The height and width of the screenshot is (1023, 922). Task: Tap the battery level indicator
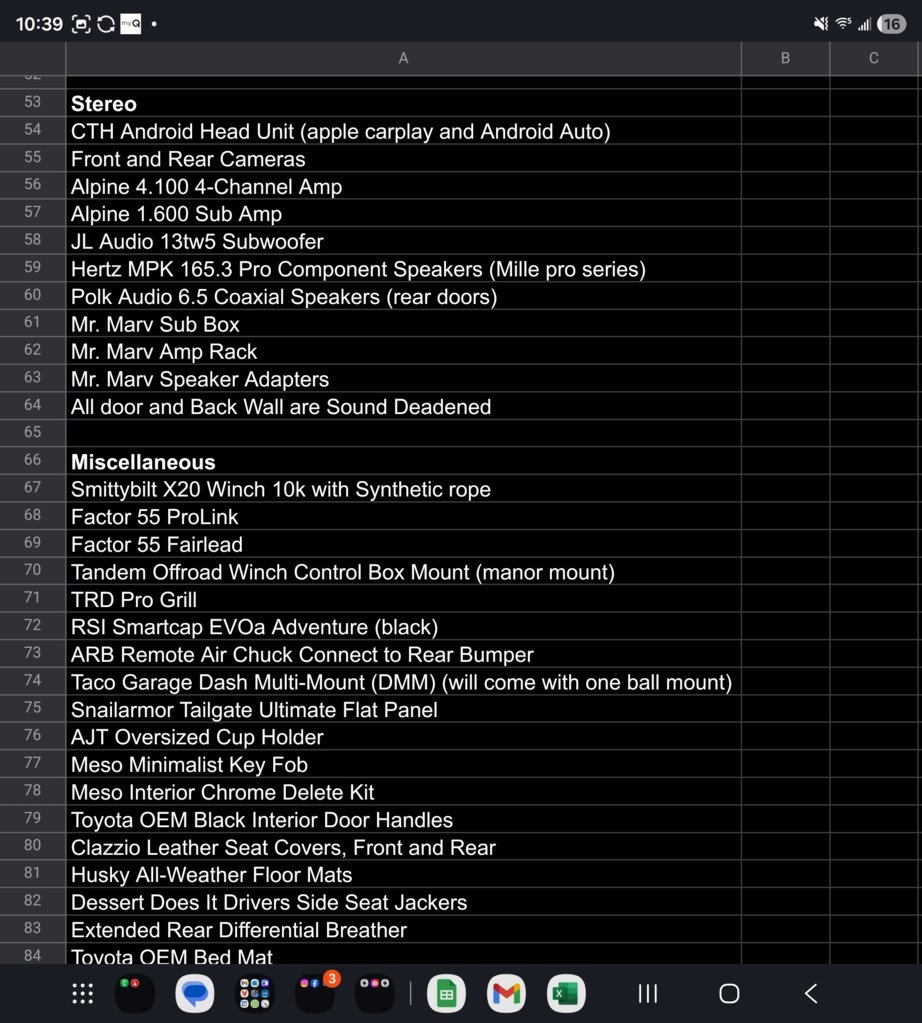click(x=891, y=24)
